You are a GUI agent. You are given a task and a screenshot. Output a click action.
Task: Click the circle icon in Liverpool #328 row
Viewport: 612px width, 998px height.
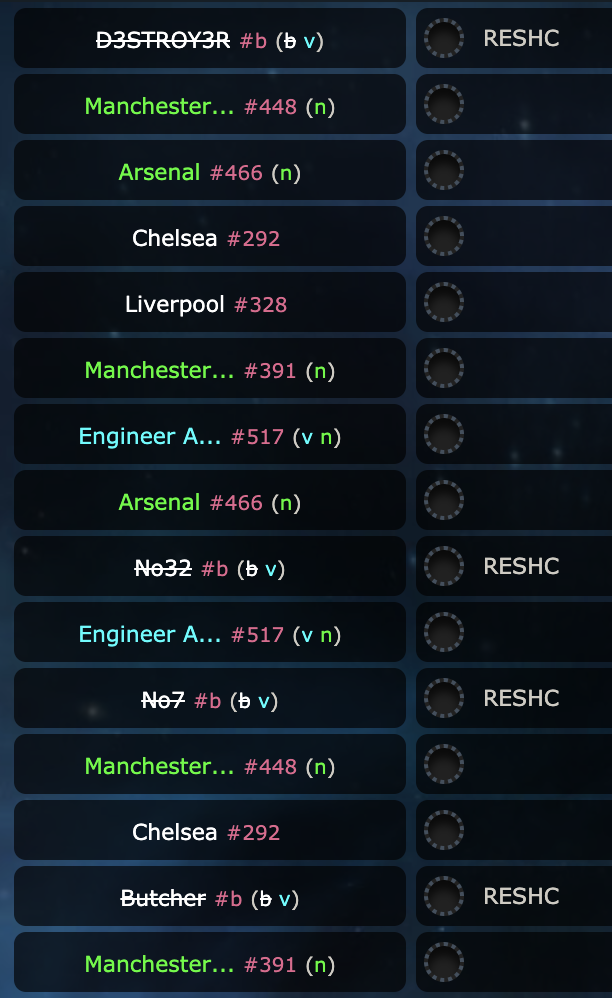[x=444, y=303]
